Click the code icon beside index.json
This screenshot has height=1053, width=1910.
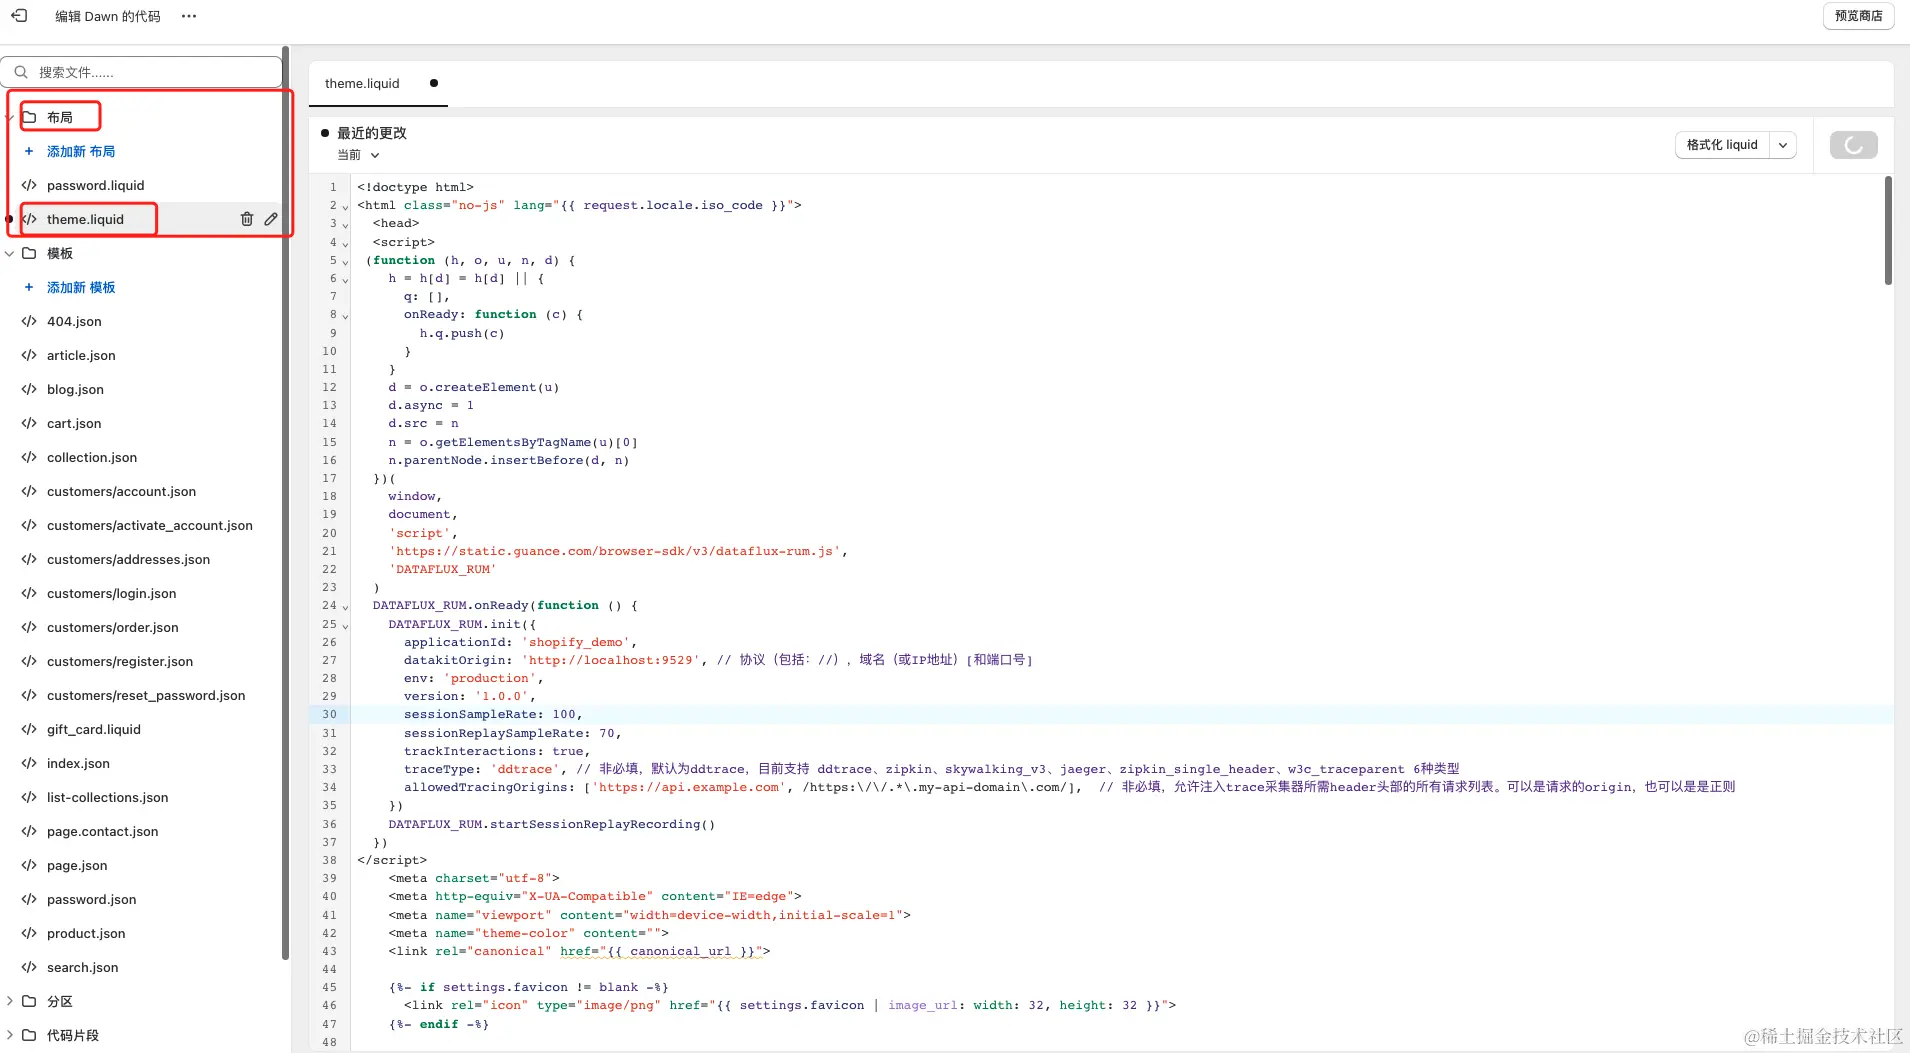[x=29, y=764]
